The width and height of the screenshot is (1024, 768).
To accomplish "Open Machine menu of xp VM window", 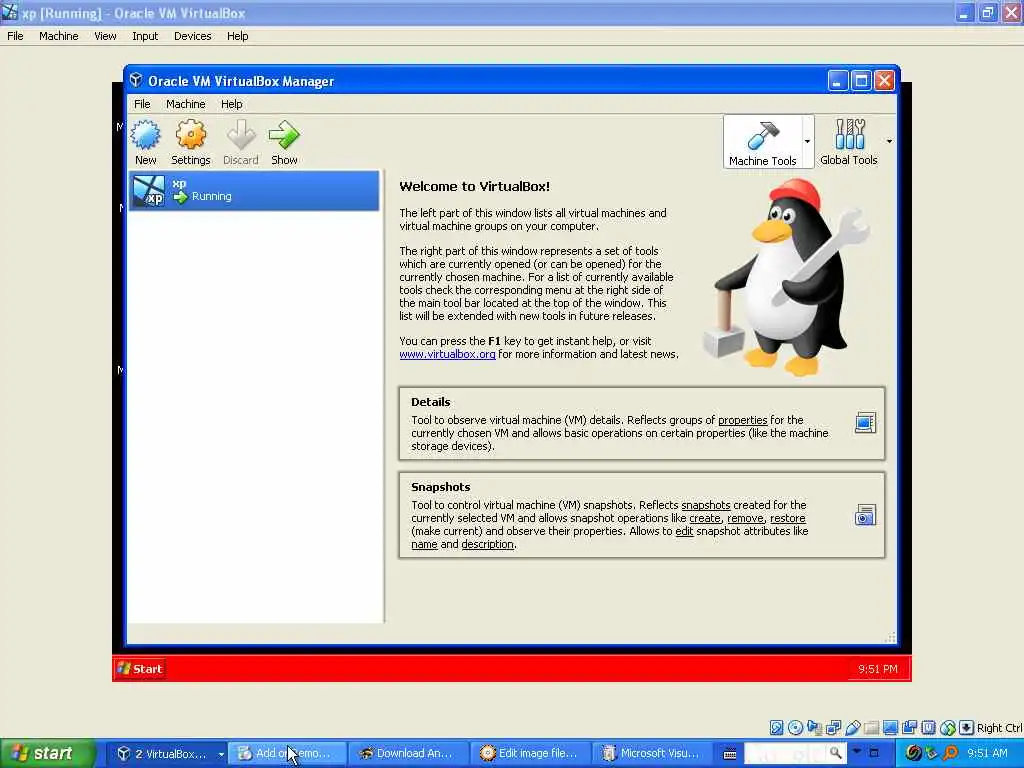I will click(59, 36).
